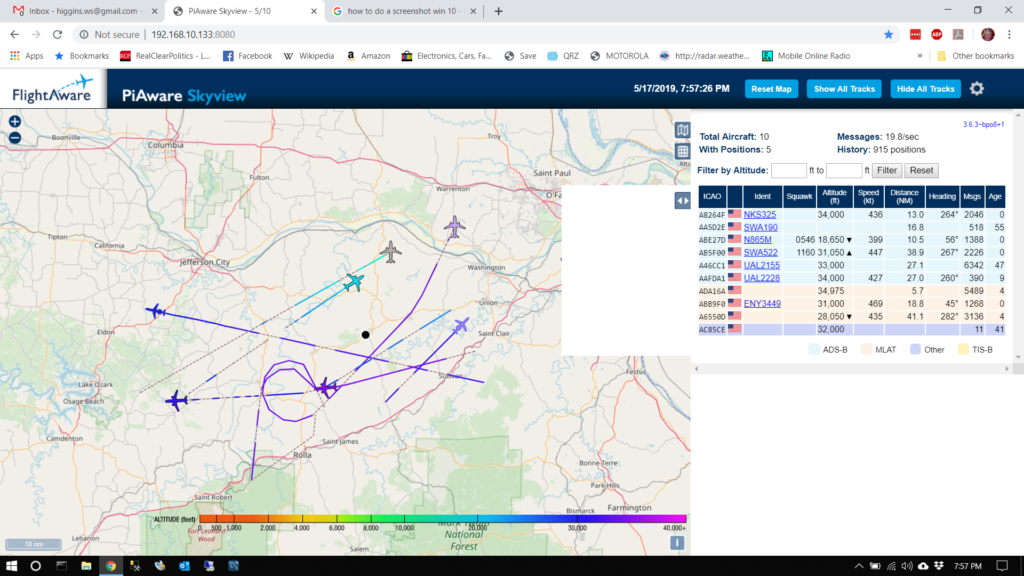Click the receiver location black dot
This screenshot has height=576, width=1024.
click(x=366, y=335)
